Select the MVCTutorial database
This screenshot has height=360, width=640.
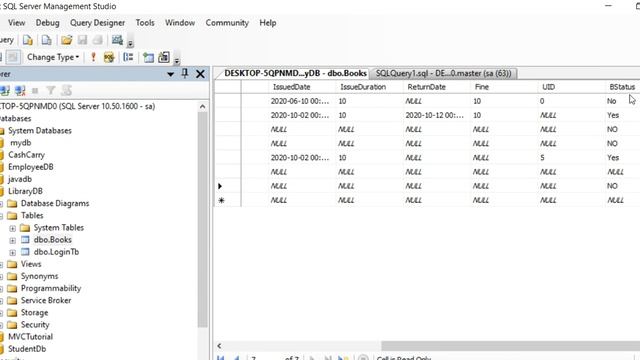pyautogui.click(x=30, y=337)
